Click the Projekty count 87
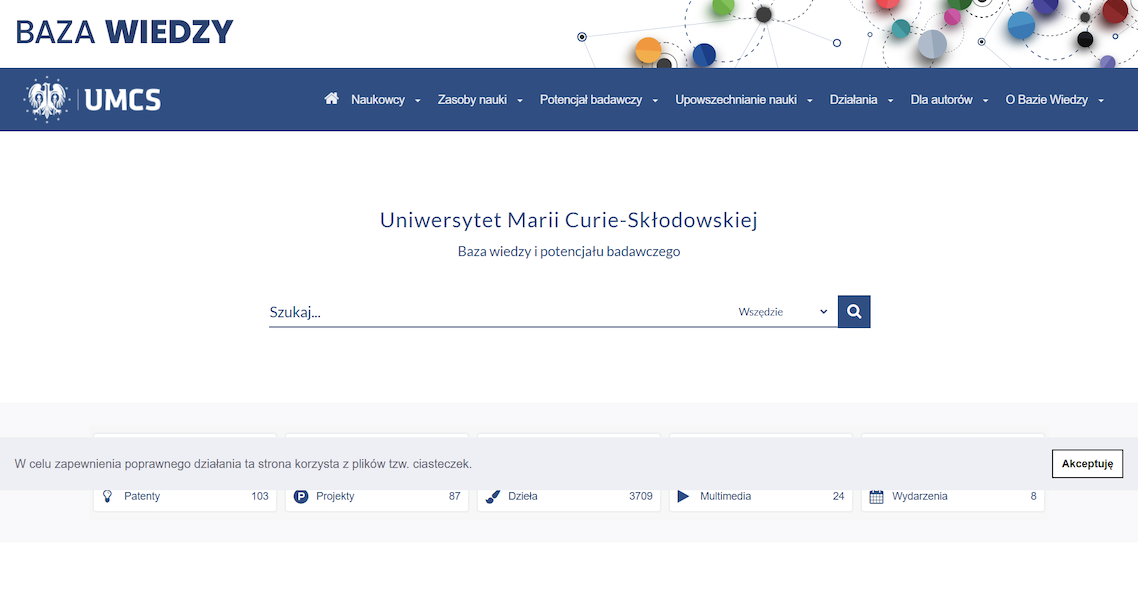 point(454,496)
